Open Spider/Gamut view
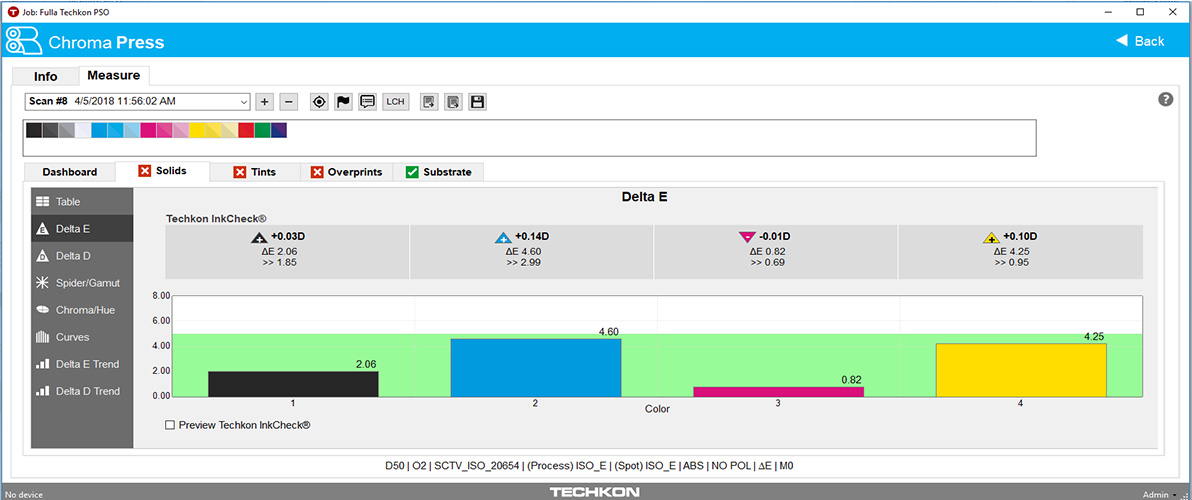Screen dimensions: 1192x500 [x=82, y=283]
